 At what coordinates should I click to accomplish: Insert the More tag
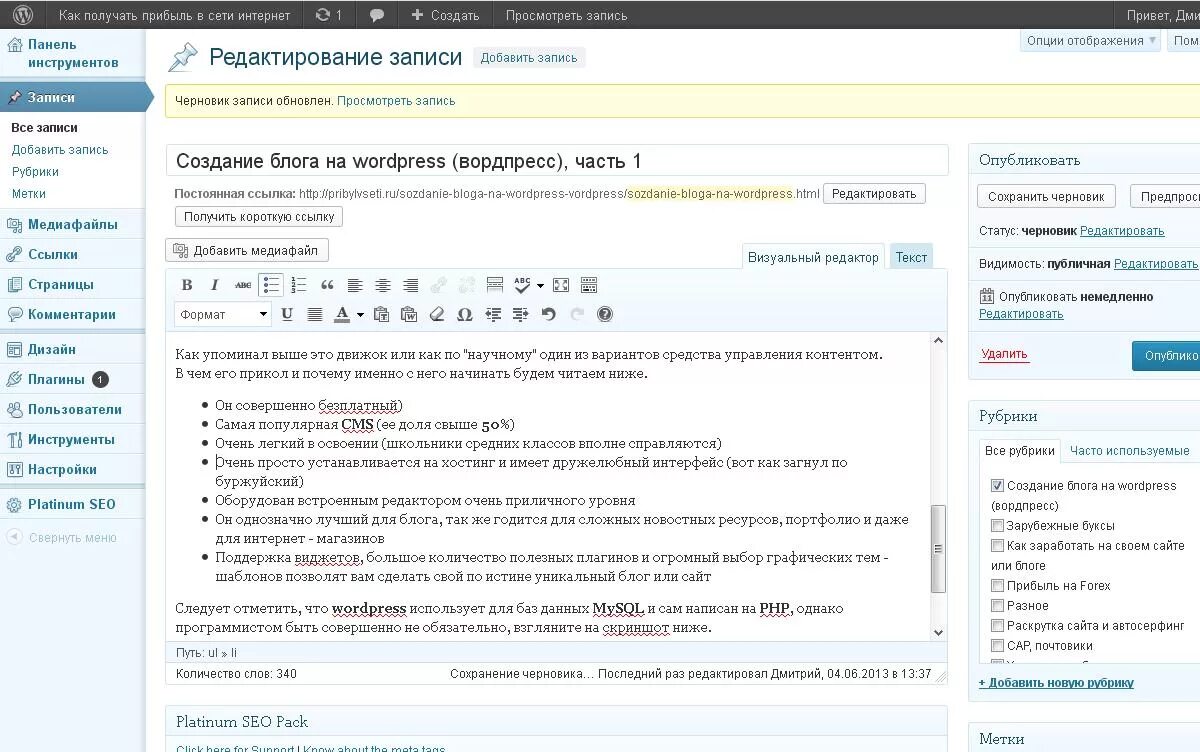(x=494, y=285)
